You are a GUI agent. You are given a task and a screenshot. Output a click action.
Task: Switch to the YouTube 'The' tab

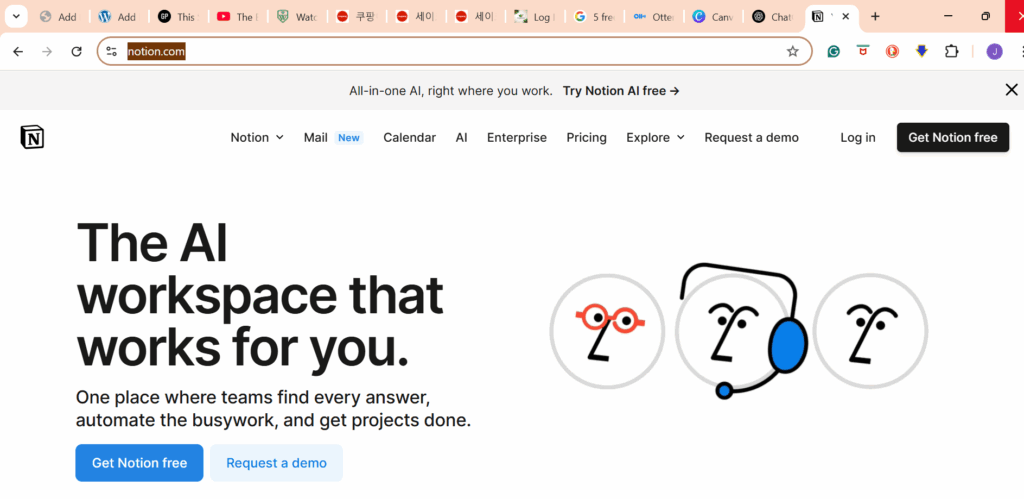(x=236, y=17)
